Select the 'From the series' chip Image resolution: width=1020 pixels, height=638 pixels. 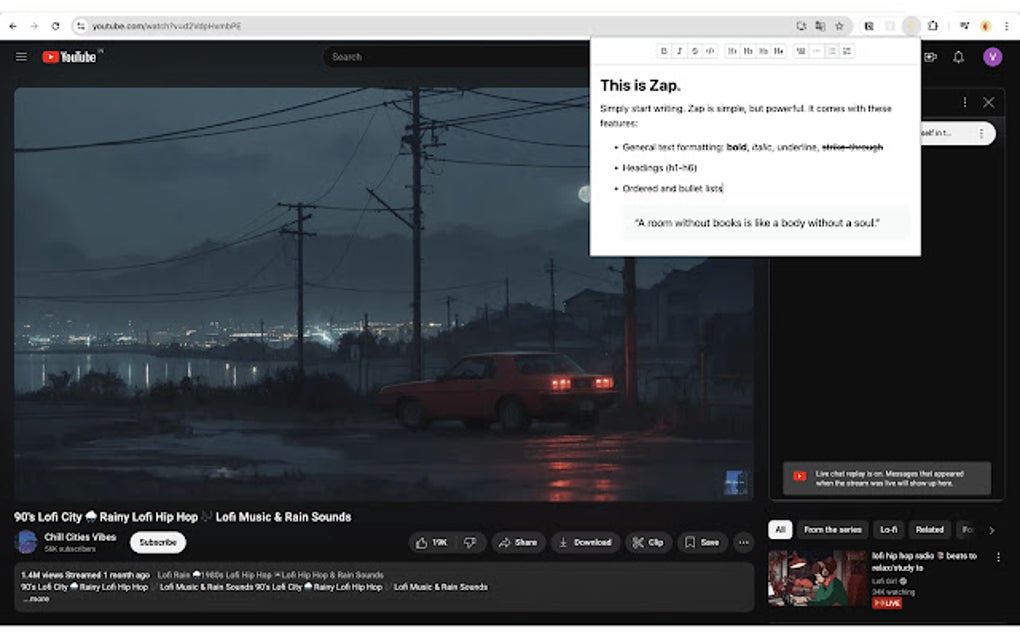tap(835, 529)
